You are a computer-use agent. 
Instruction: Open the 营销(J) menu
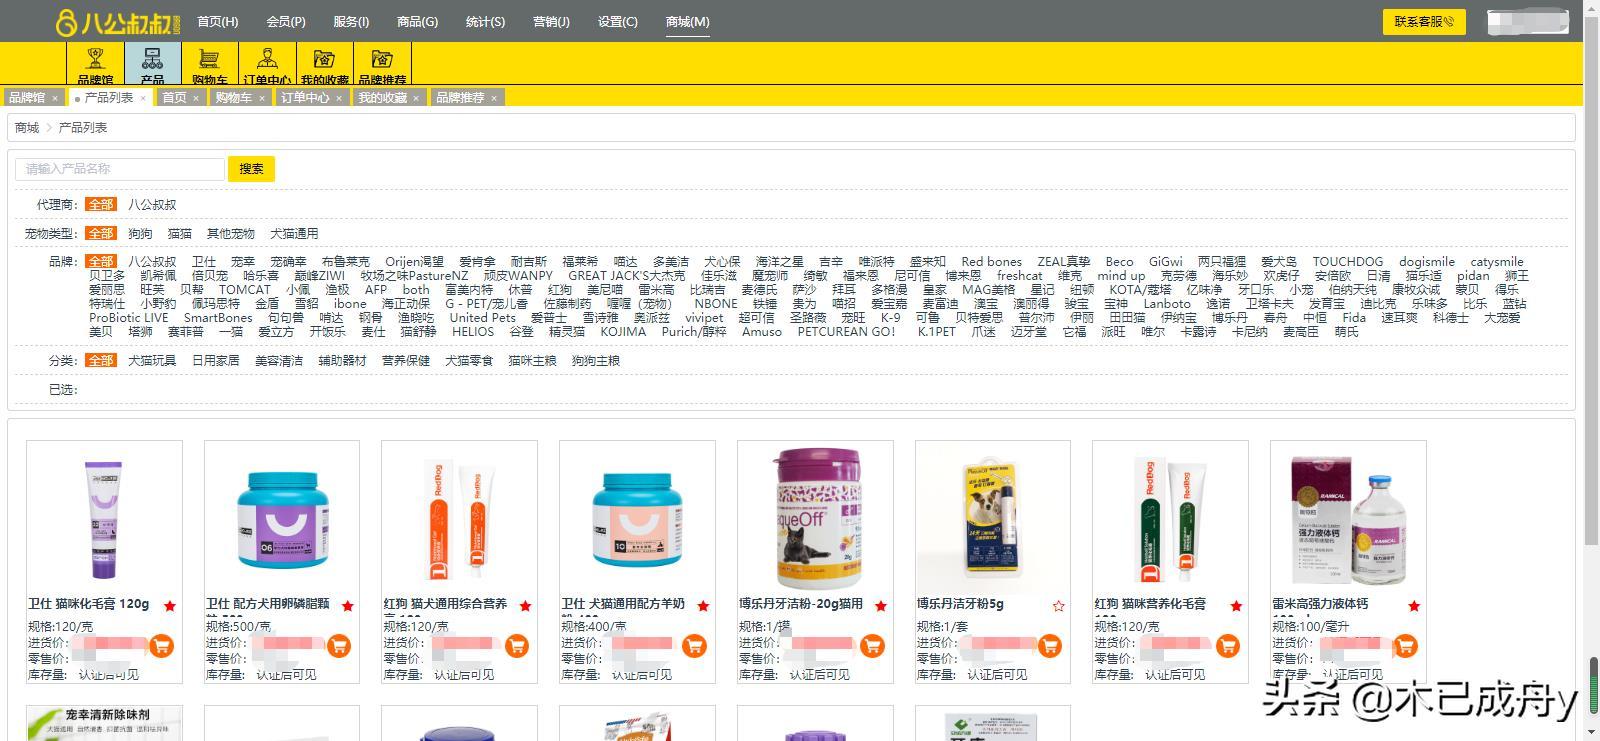pos(551,21)
